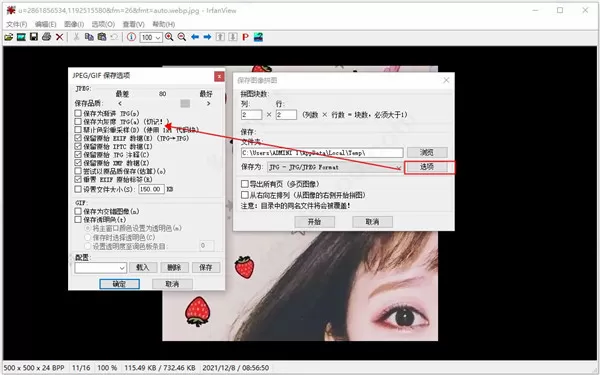Screen dimensions: 600x375
Task: Select 将主窗口颜色设置为透明色 radio button
Action: pyautogui.click(x=88, y=228)
